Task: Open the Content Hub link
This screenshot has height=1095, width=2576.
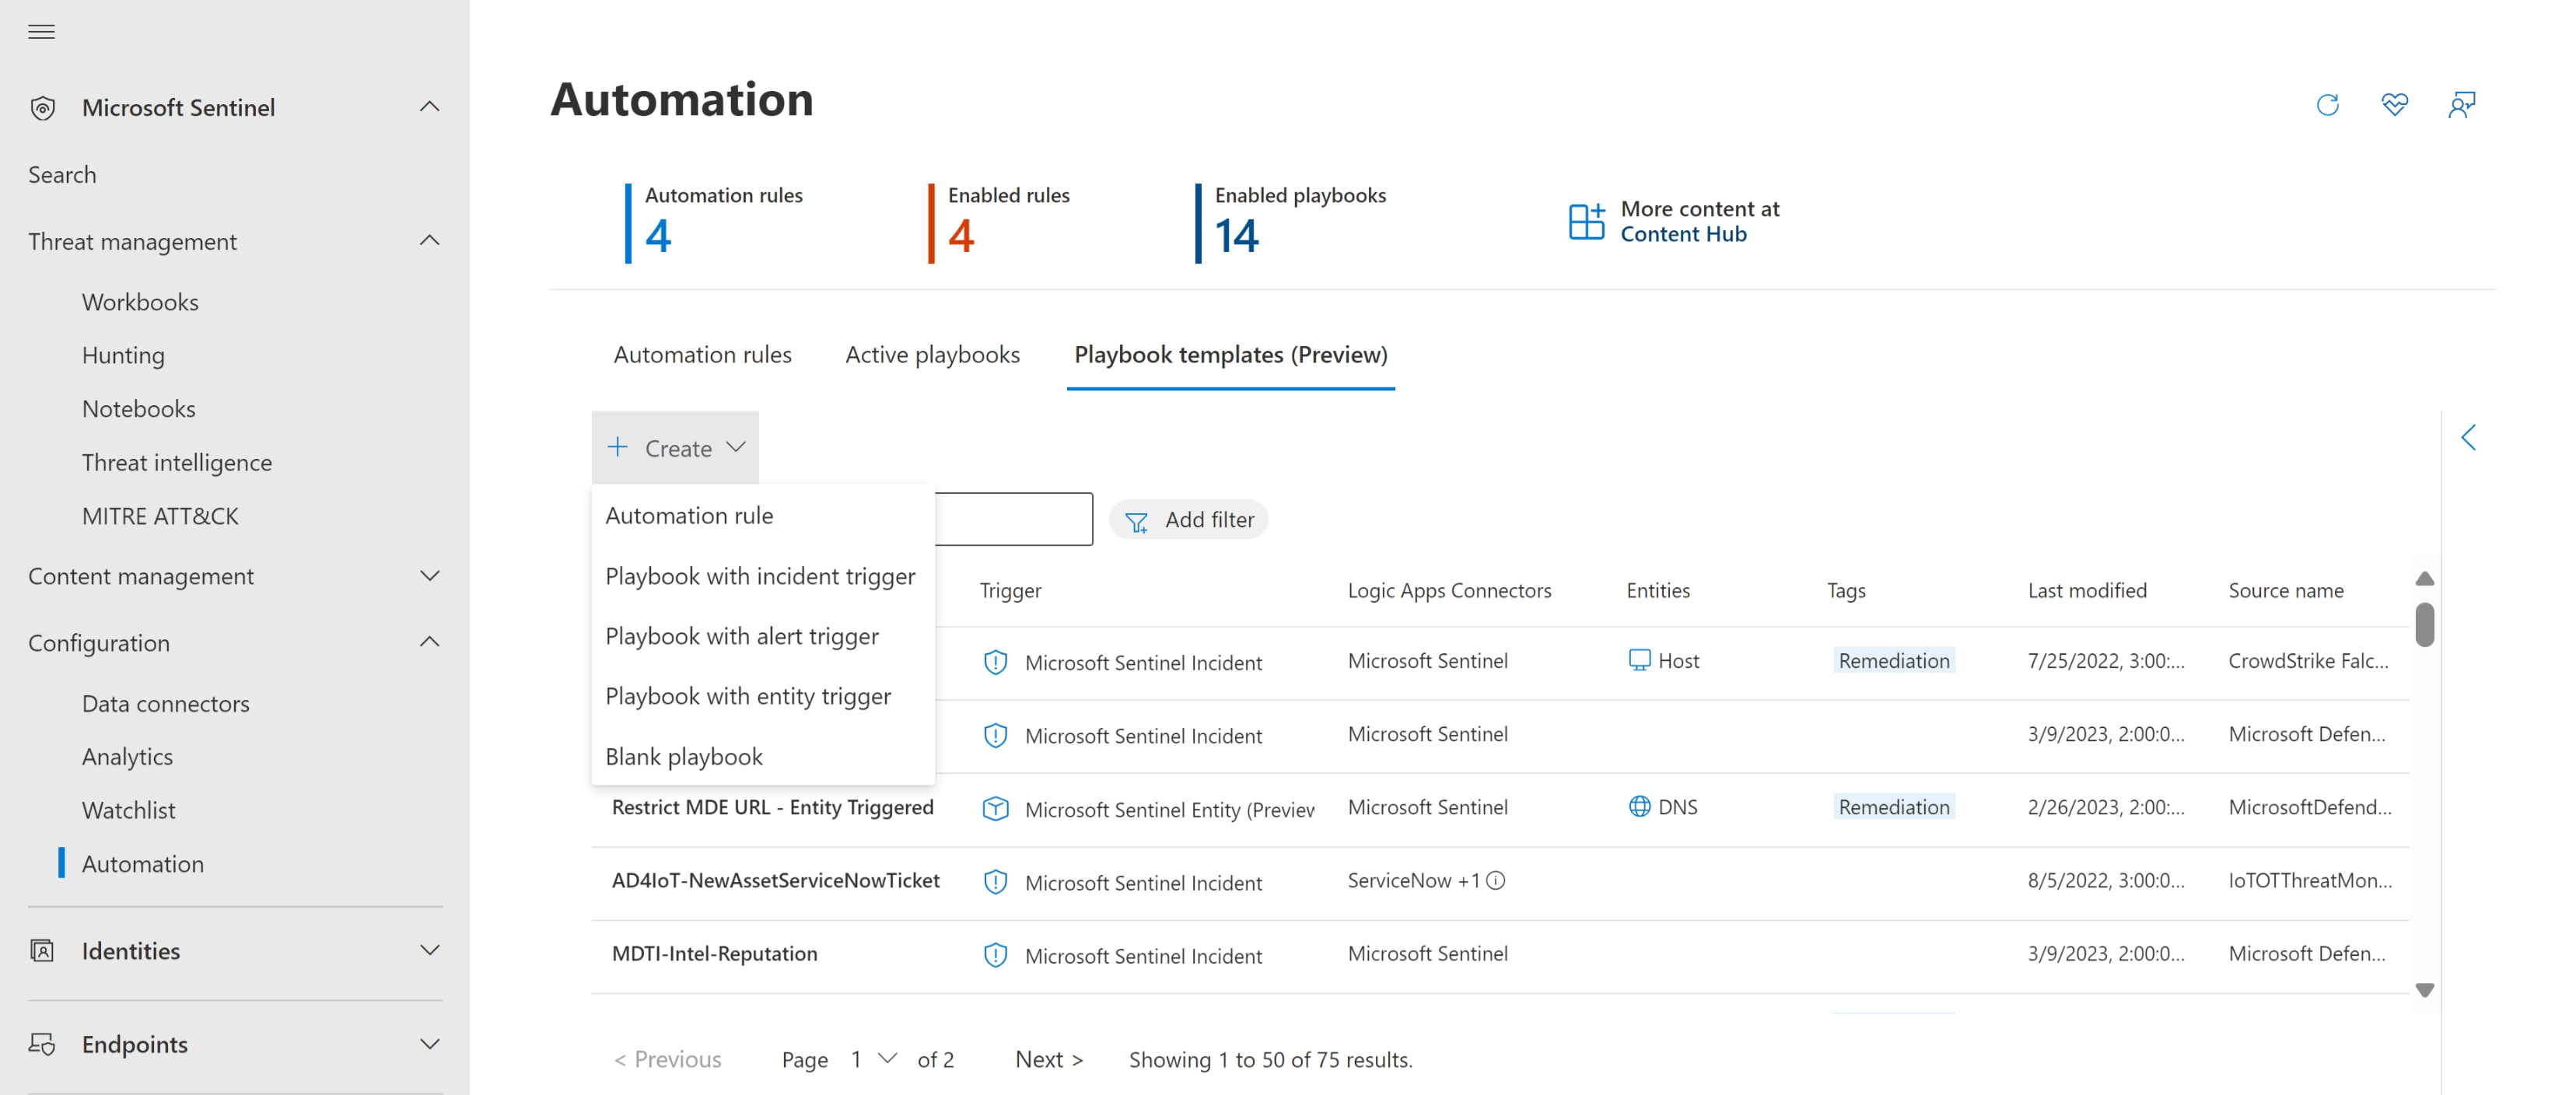Action: 1683,234
